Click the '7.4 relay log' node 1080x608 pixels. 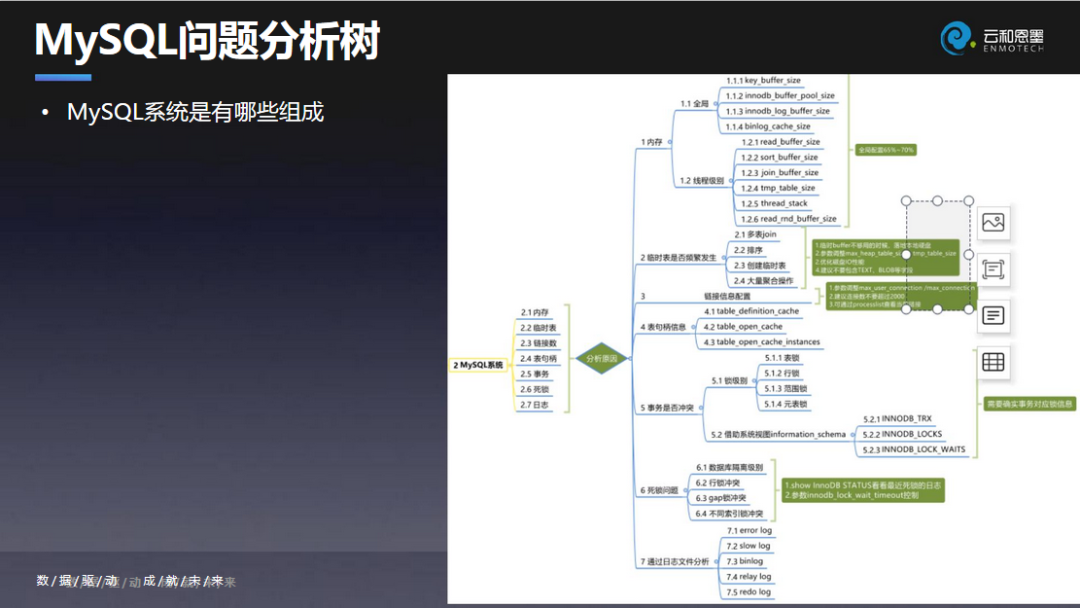[749, 577]
